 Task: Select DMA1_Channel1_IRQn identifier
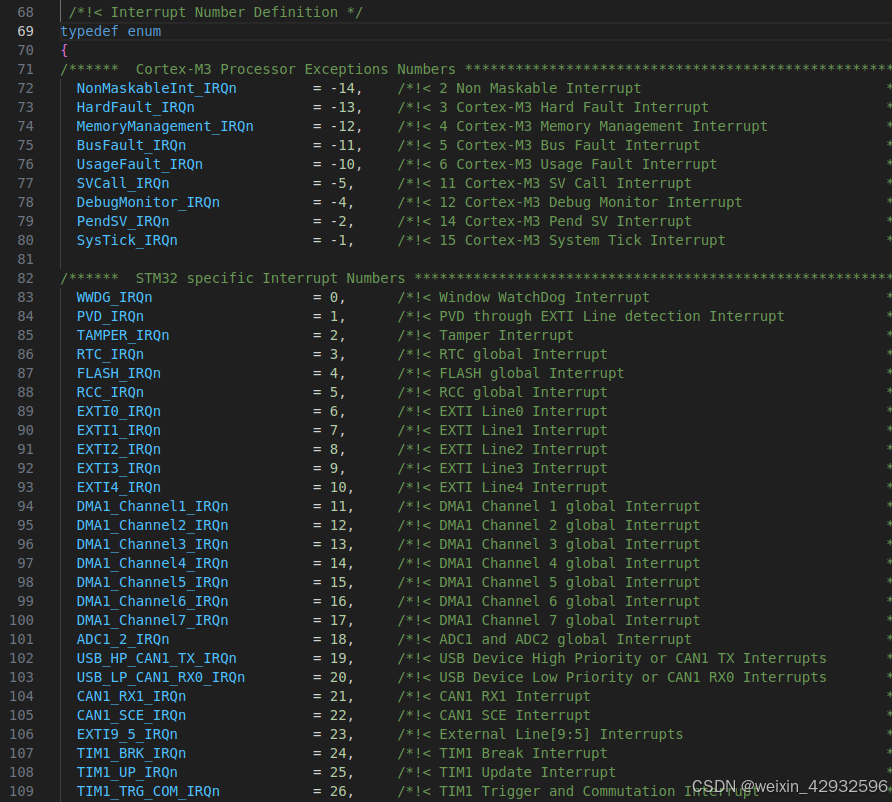(x=152, y=506)
